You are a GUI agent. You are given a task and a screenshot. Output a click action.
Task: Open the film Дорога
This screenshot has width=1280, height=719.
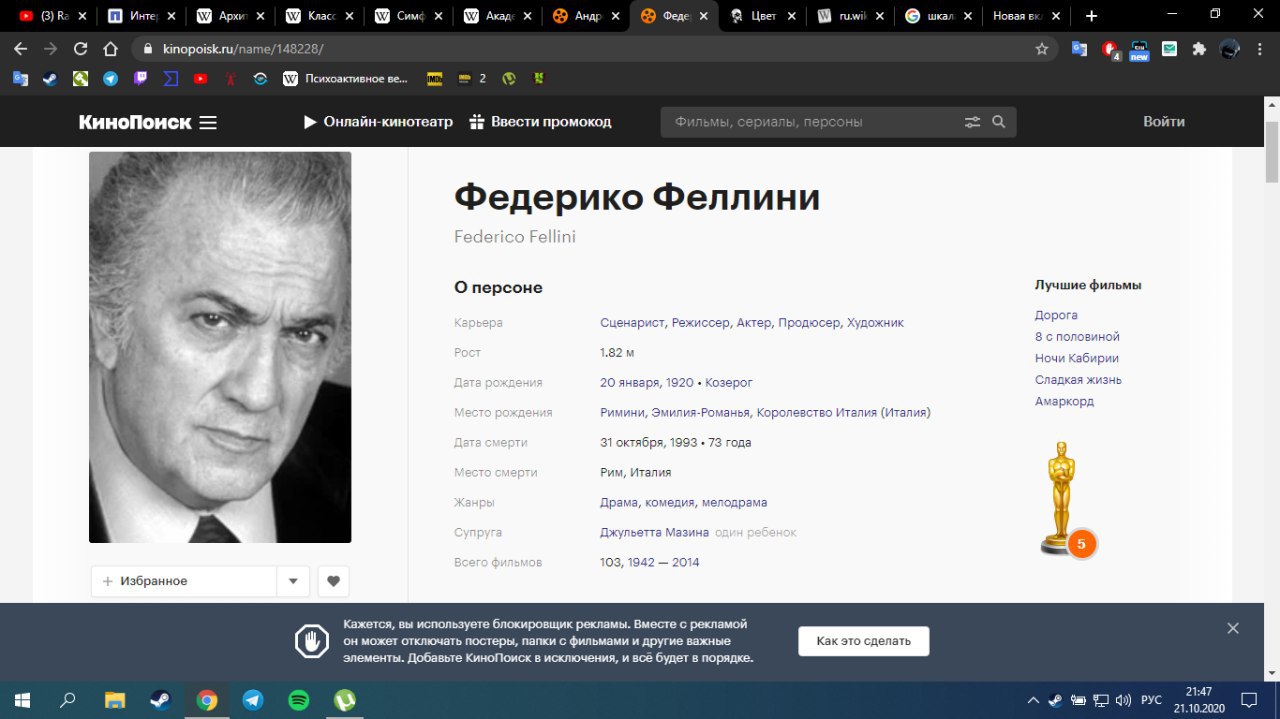(1056, 315)
